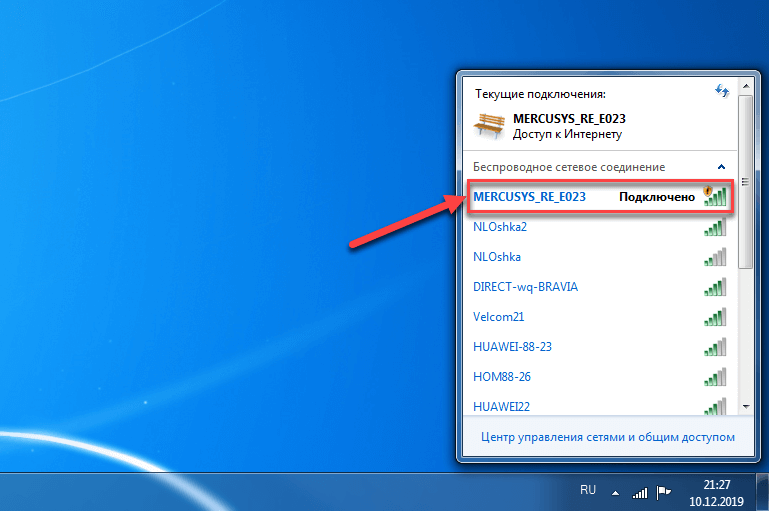Click the signal icon for DIRECT-wq-BRAVIA
The image size is (769, 511).
(714, 287)
